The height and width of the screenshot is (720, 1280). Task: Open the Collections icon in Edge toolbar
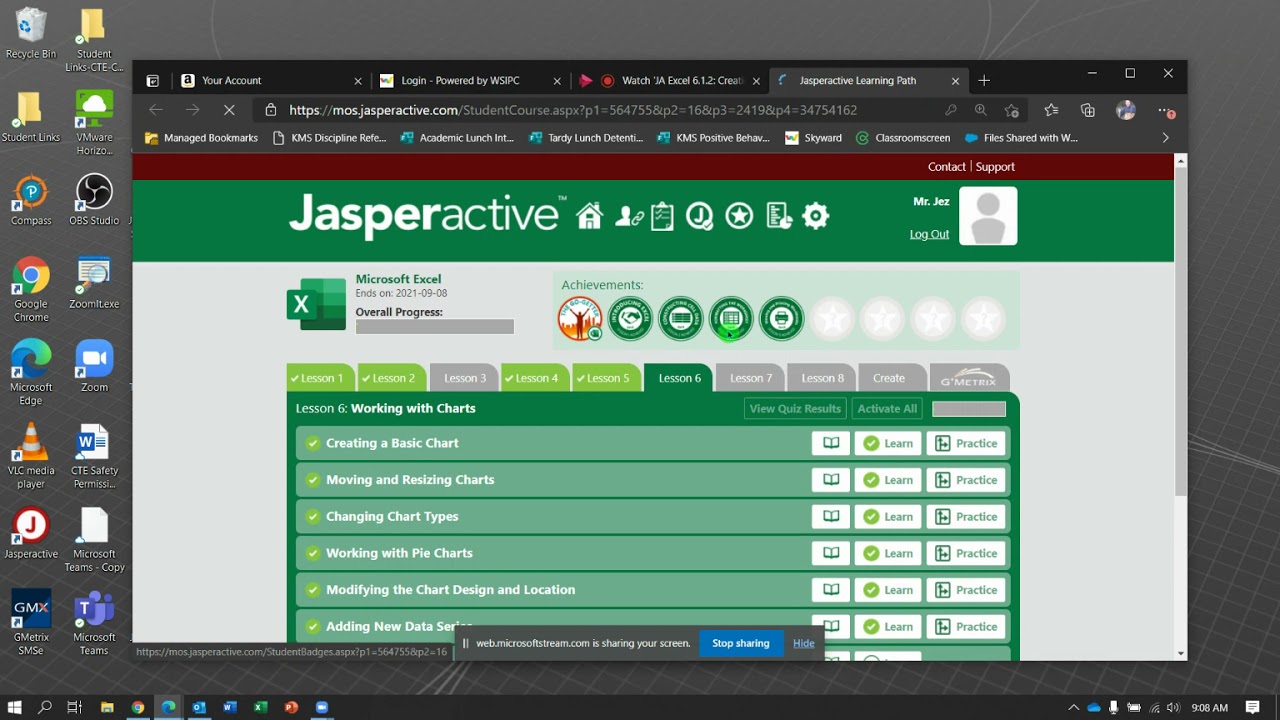point(1088,110)
